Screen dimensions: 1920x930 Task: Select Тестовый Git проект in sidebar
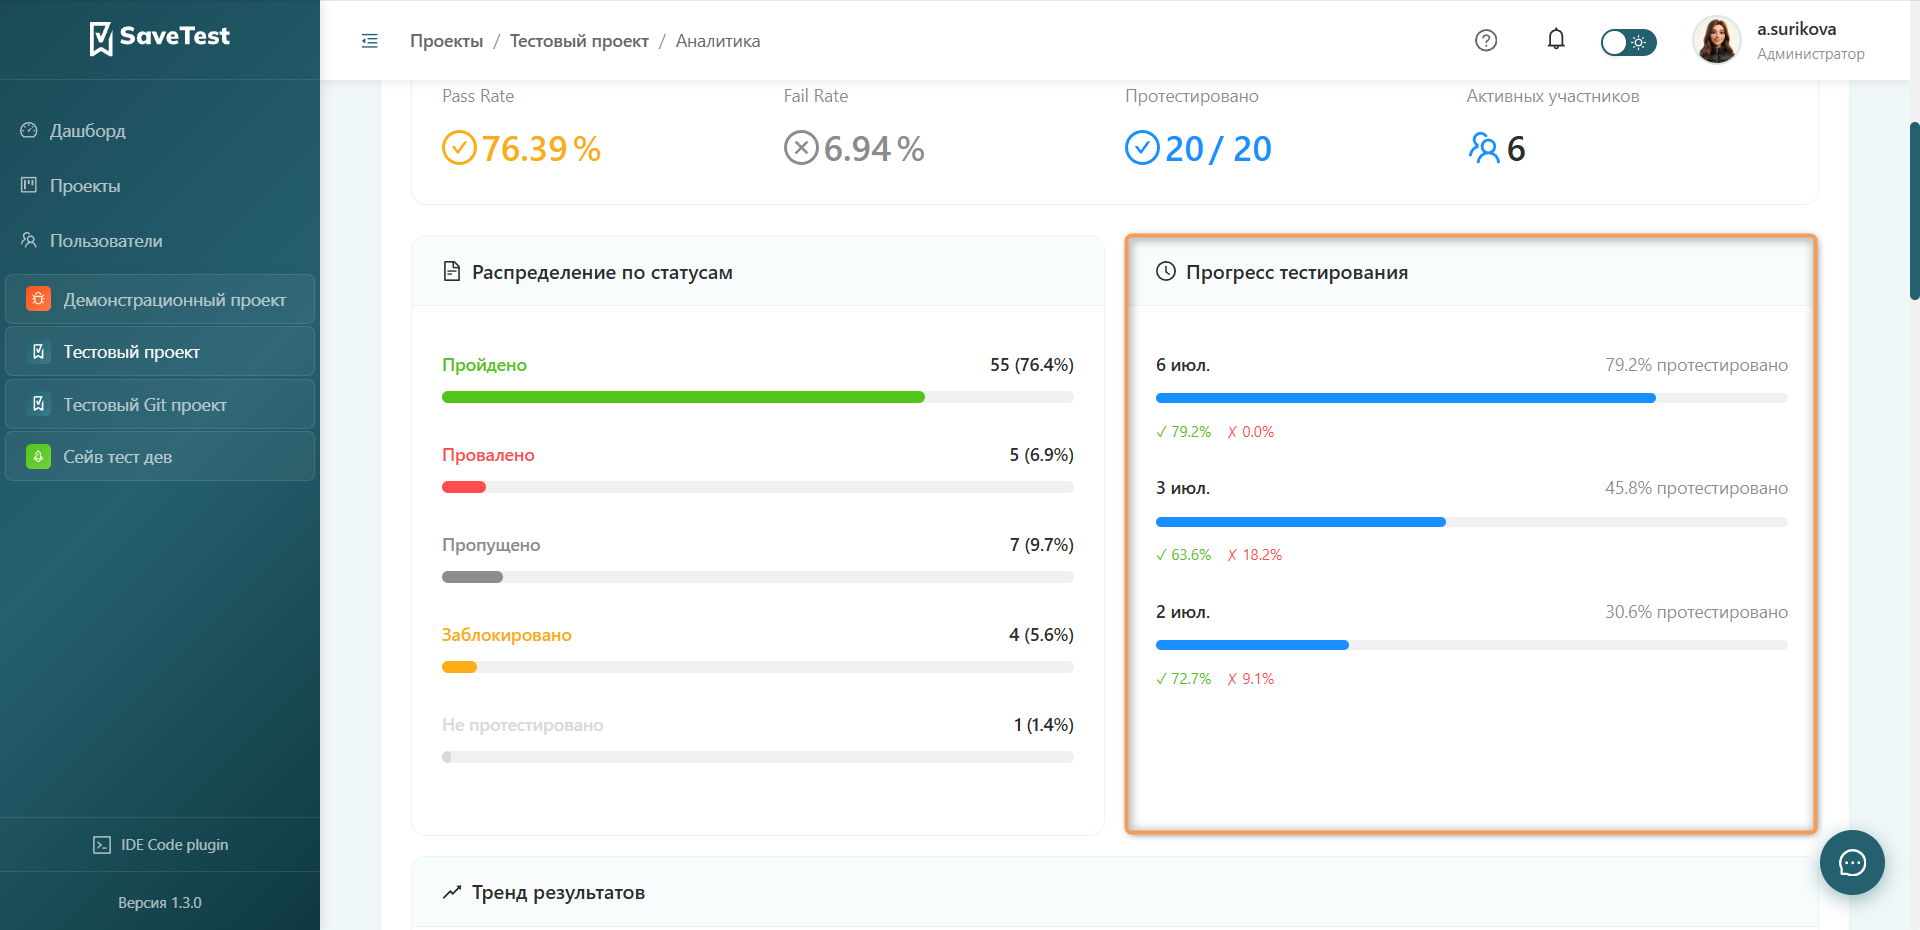tap(160, 405)
